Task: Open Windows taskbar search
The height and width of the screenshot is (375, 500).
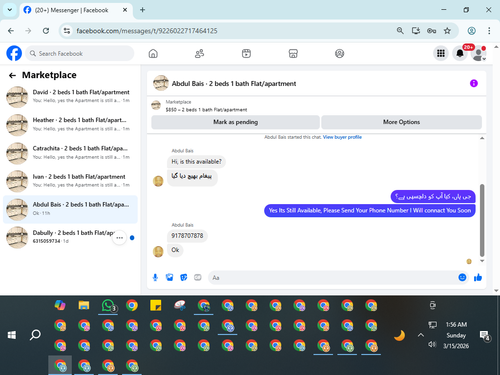Action: point(35,335)
